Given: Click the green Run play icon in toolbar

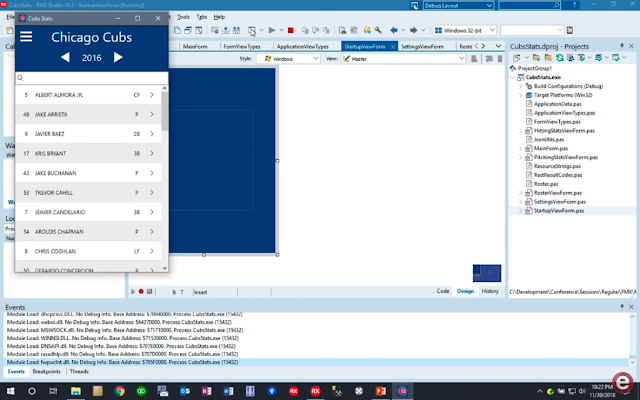Looking at the screenshot, I should coord(271,30).
